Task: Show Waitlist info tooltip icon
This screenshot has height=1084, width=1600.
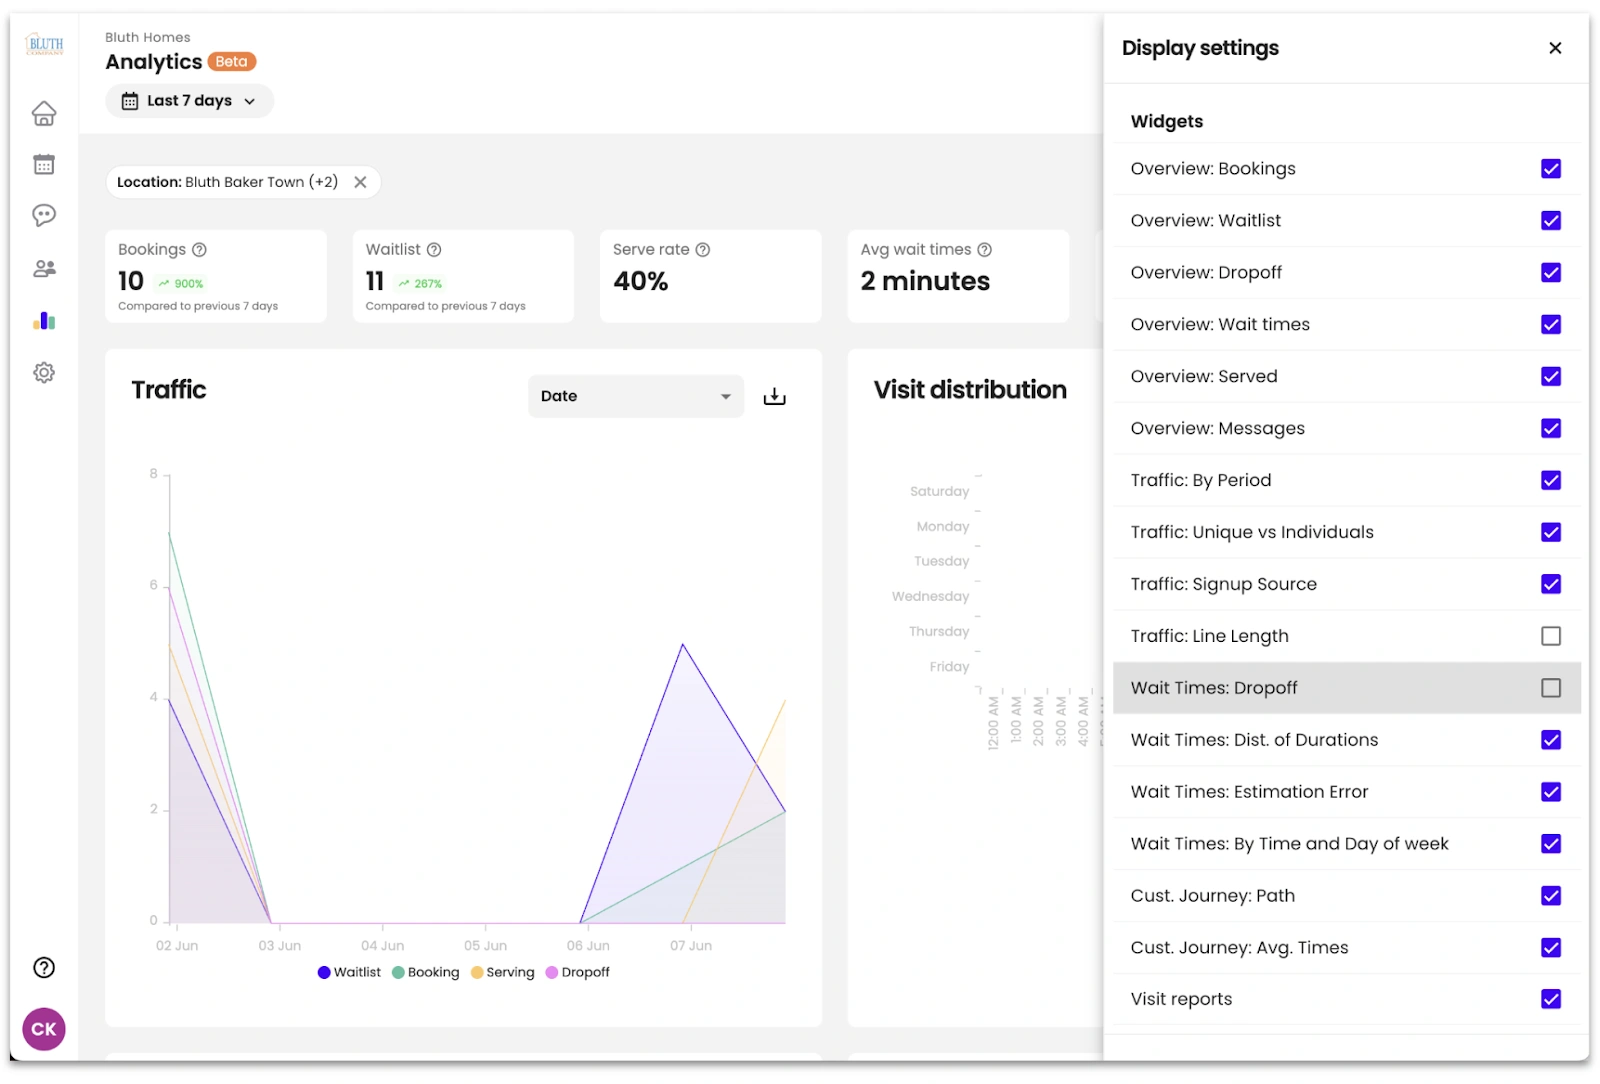Action: (x=434, y=250)
